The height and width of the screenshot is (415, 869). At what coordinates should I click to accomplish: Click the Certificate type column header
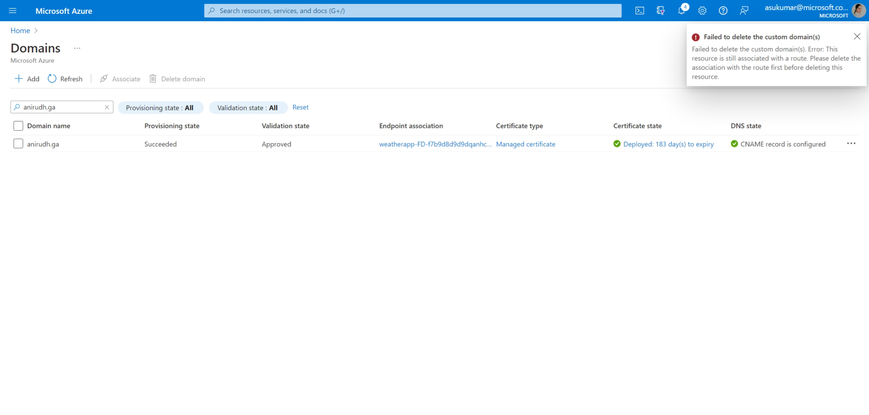tap(519, 126)
